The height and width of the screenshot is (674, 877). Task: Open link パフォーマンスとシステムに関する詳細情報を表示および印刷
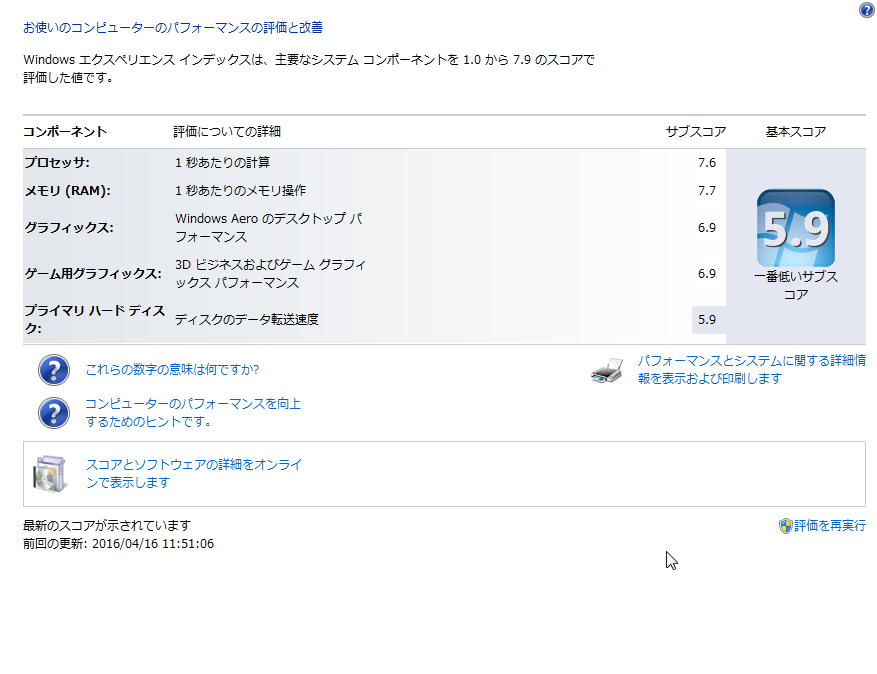[x=752, y=370]
